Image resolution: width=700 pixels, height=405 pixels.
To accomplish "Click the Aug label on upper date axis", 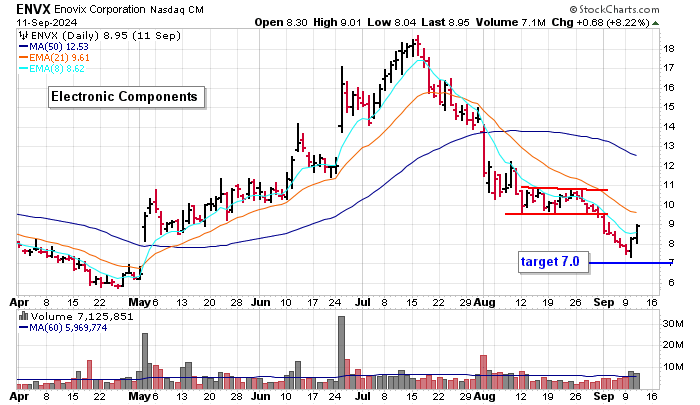I will tap(485, 302).
